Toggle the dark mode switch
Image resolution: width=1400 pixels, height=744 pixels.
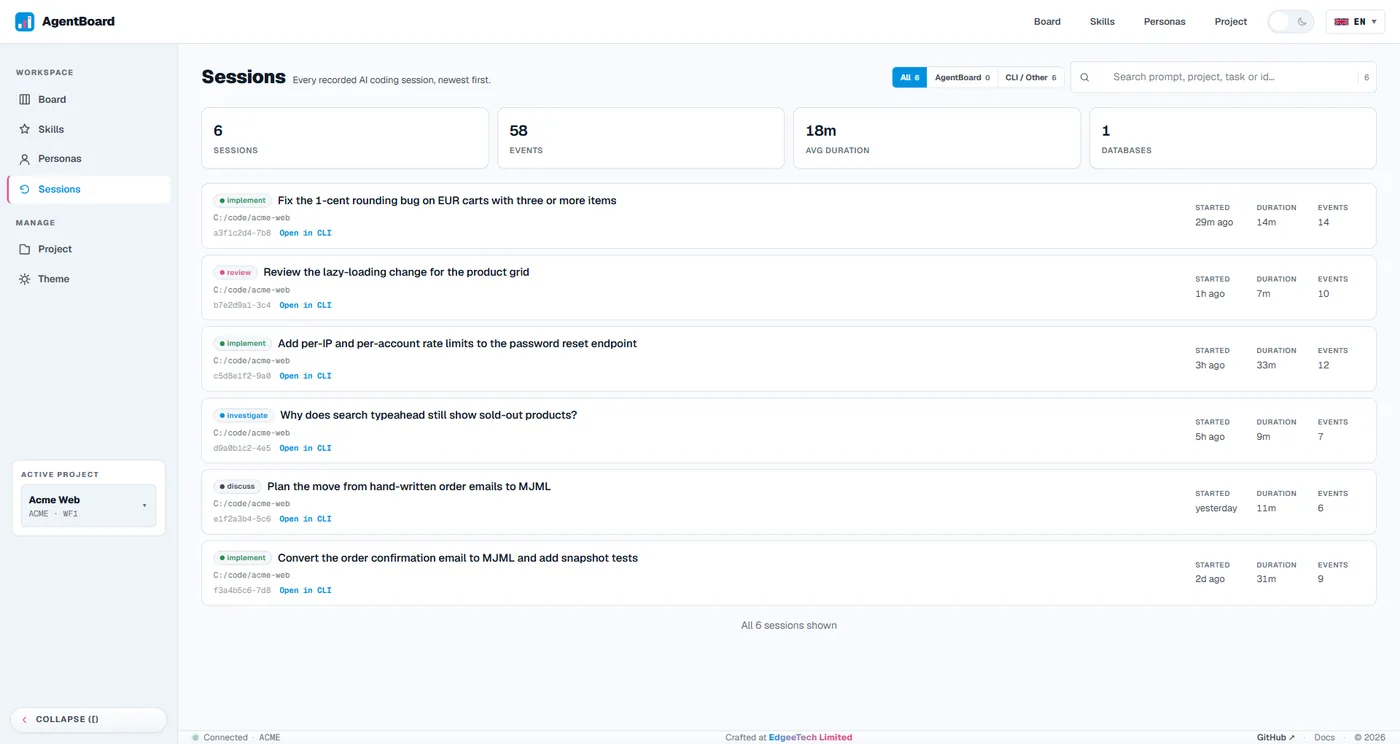[1290, 22]
